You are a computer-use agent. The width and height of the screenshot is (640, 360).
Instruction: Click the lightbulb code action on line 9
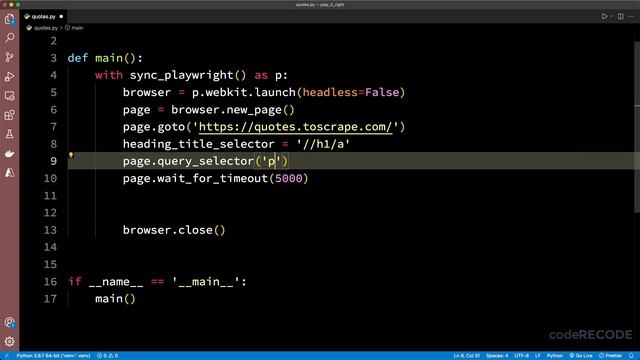pyautogui.click(x=71, y=155)
